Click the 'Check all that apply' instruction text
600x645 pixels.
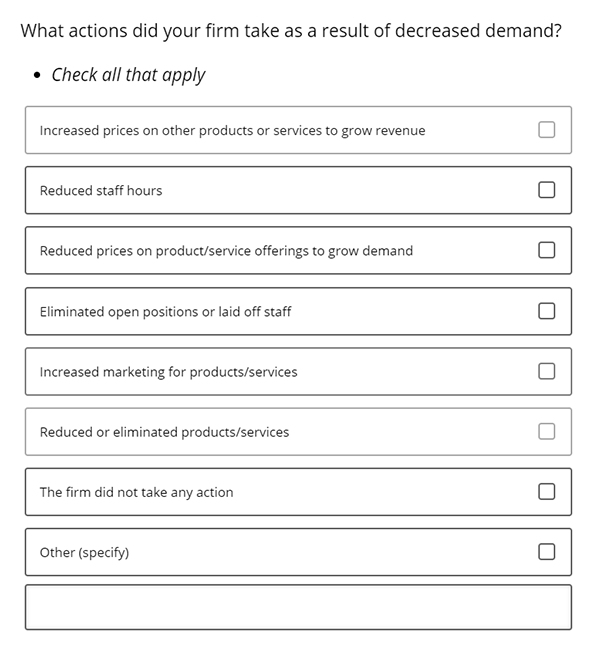(128, 75)
